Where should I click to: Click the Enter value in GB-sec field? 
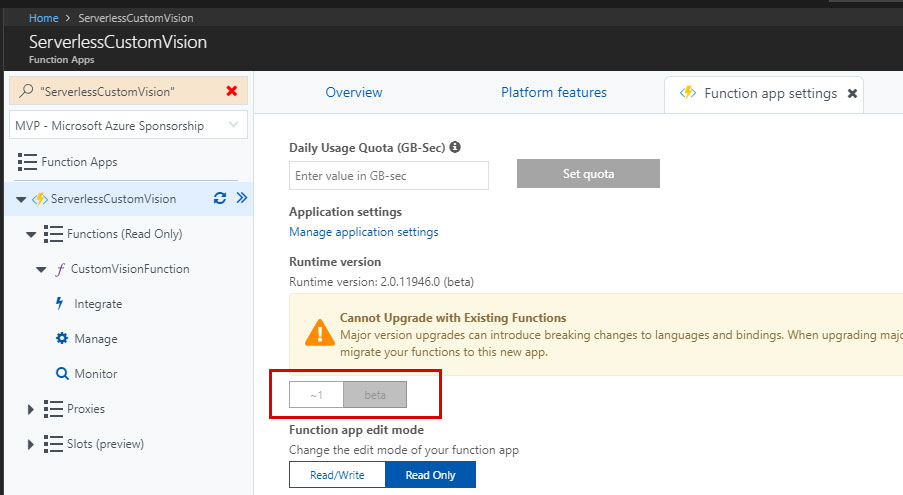point(389,176)
